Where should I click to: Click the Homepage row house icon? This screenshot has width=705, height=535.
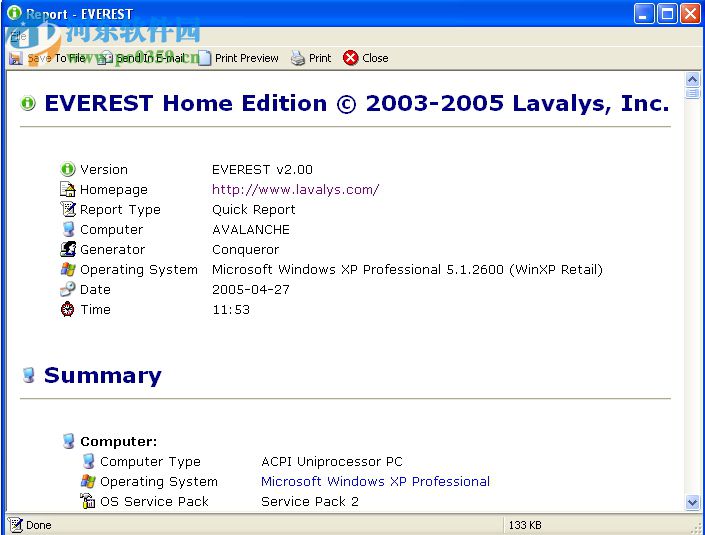pyautogui.click(x=67, y=189)
